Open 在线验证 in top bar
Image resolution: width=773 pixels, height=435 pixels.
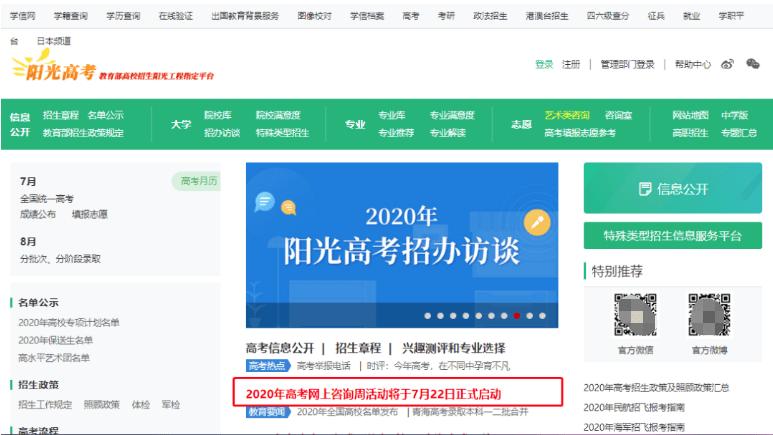coord(176,16)
